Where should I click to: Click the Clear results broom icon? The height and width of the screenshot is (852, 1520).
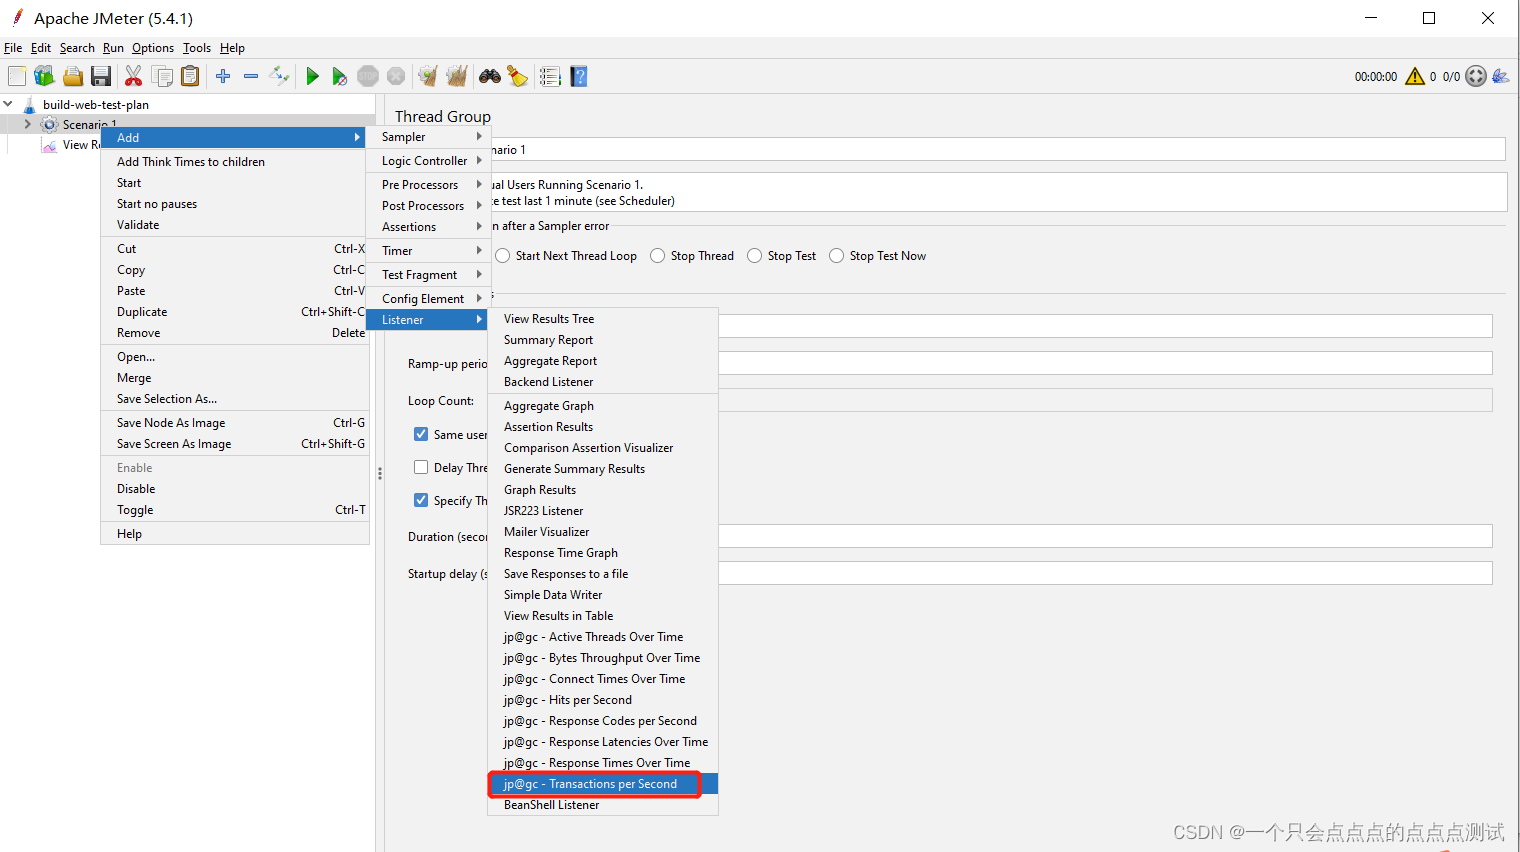(428, 76)
